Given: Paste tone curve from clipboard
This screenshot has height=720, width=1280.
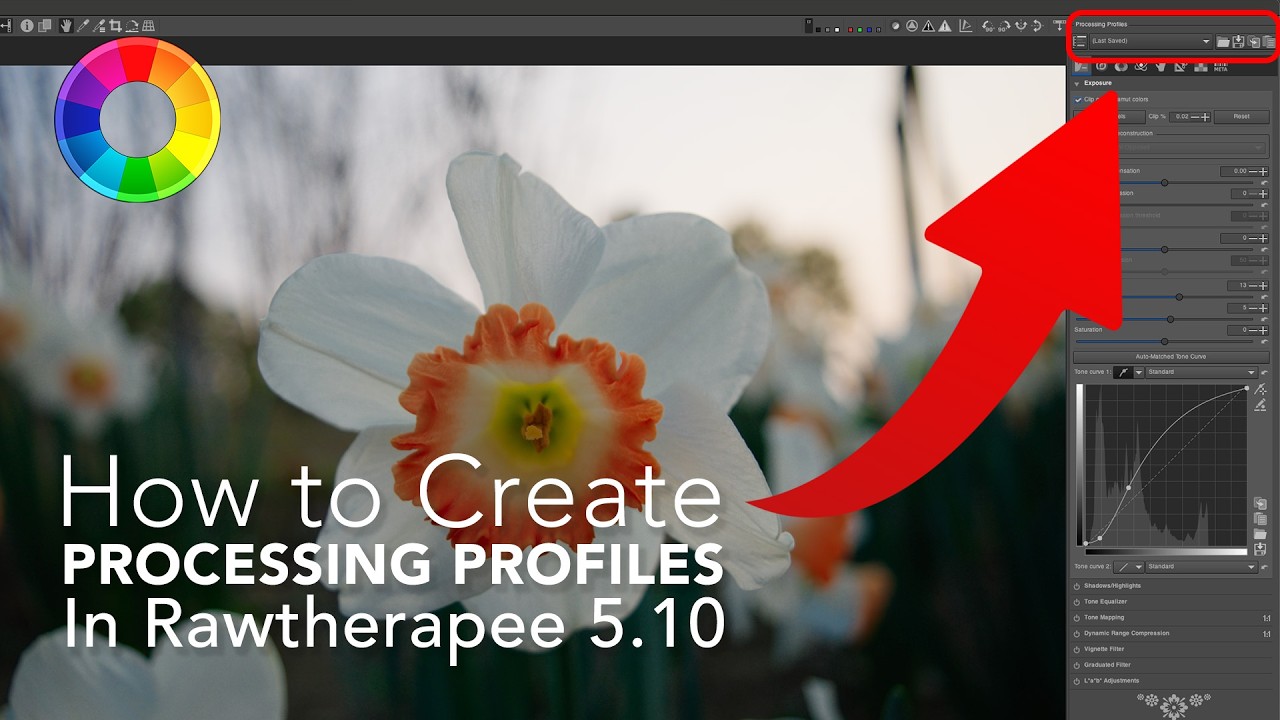Looking at the screenshot, I should coord(1260,519).
